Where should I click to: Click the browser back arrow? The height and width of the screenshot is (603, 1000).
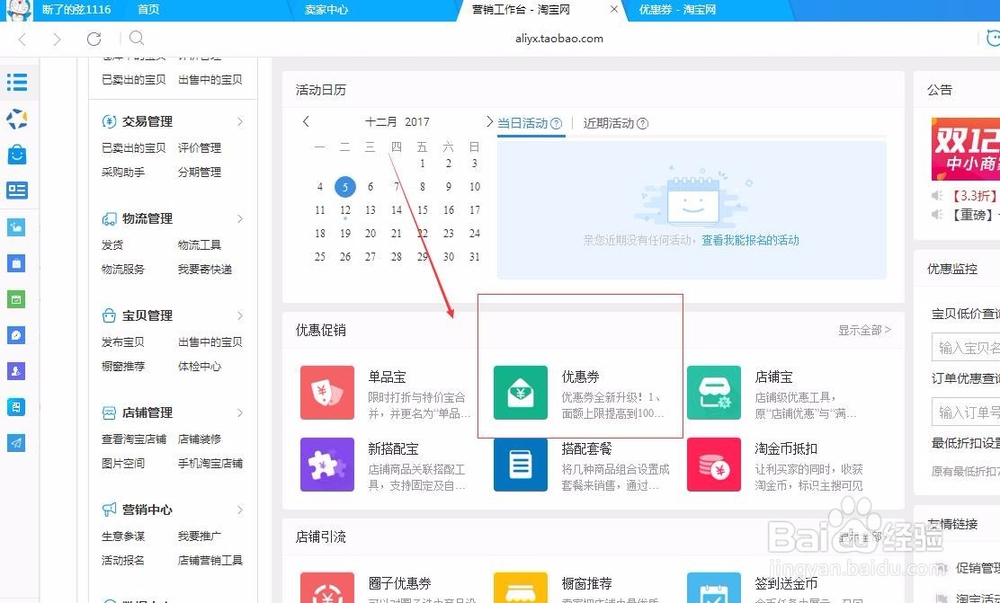click(22, 40)
